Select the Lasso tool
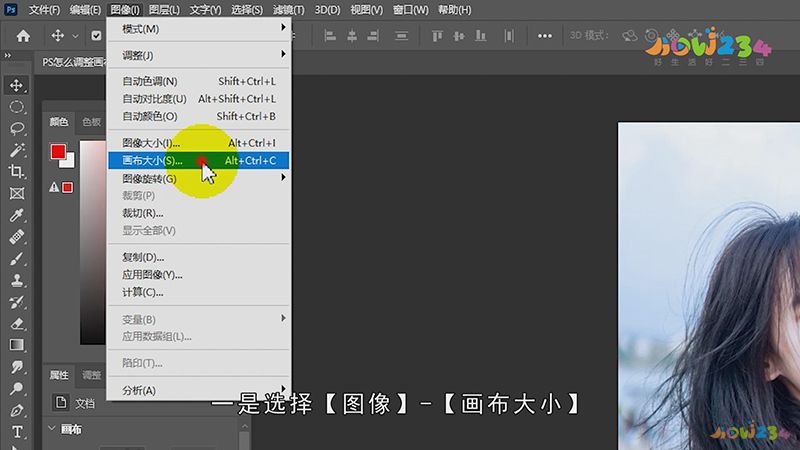Viewport: 800px width, 450px height. 16,128
